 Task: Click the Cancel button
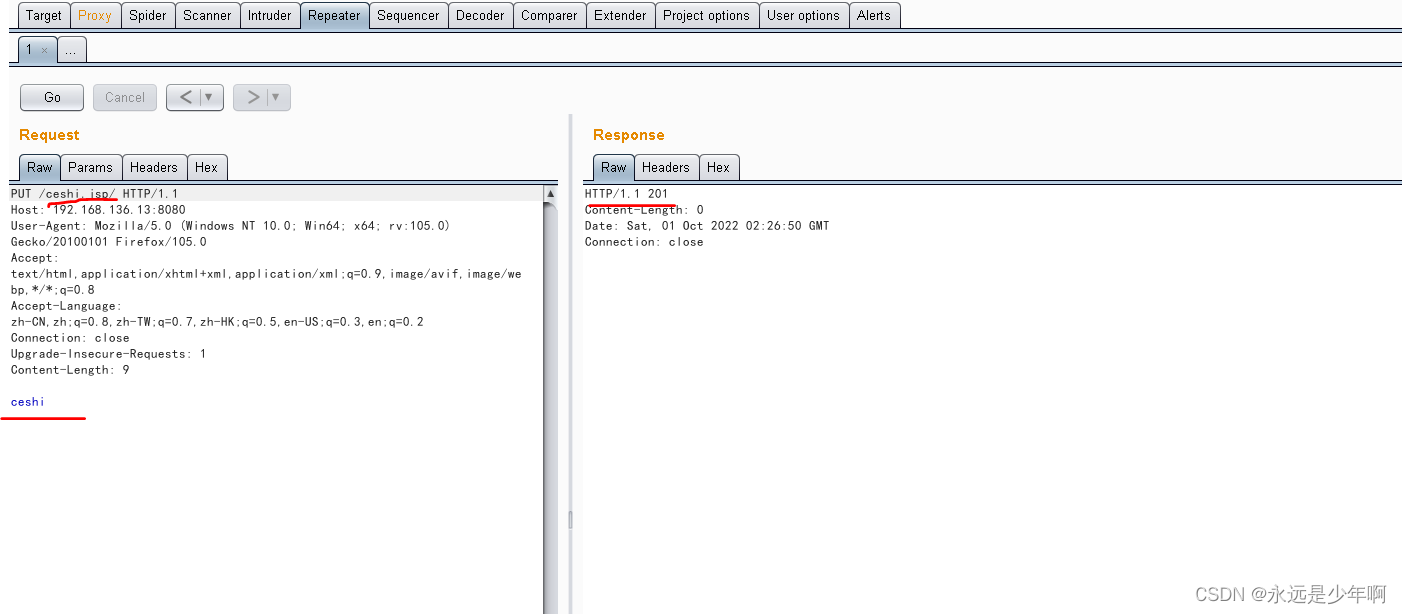pyautogui.click(x=125, y=97)
